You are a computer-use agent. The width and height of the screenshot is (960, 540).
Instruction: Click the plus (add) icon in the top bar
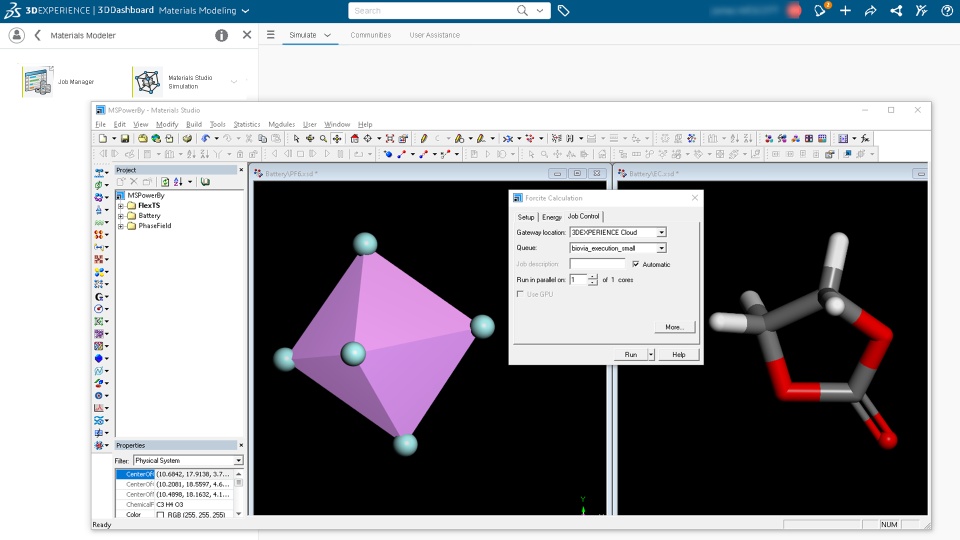click(x=846, y=10)
